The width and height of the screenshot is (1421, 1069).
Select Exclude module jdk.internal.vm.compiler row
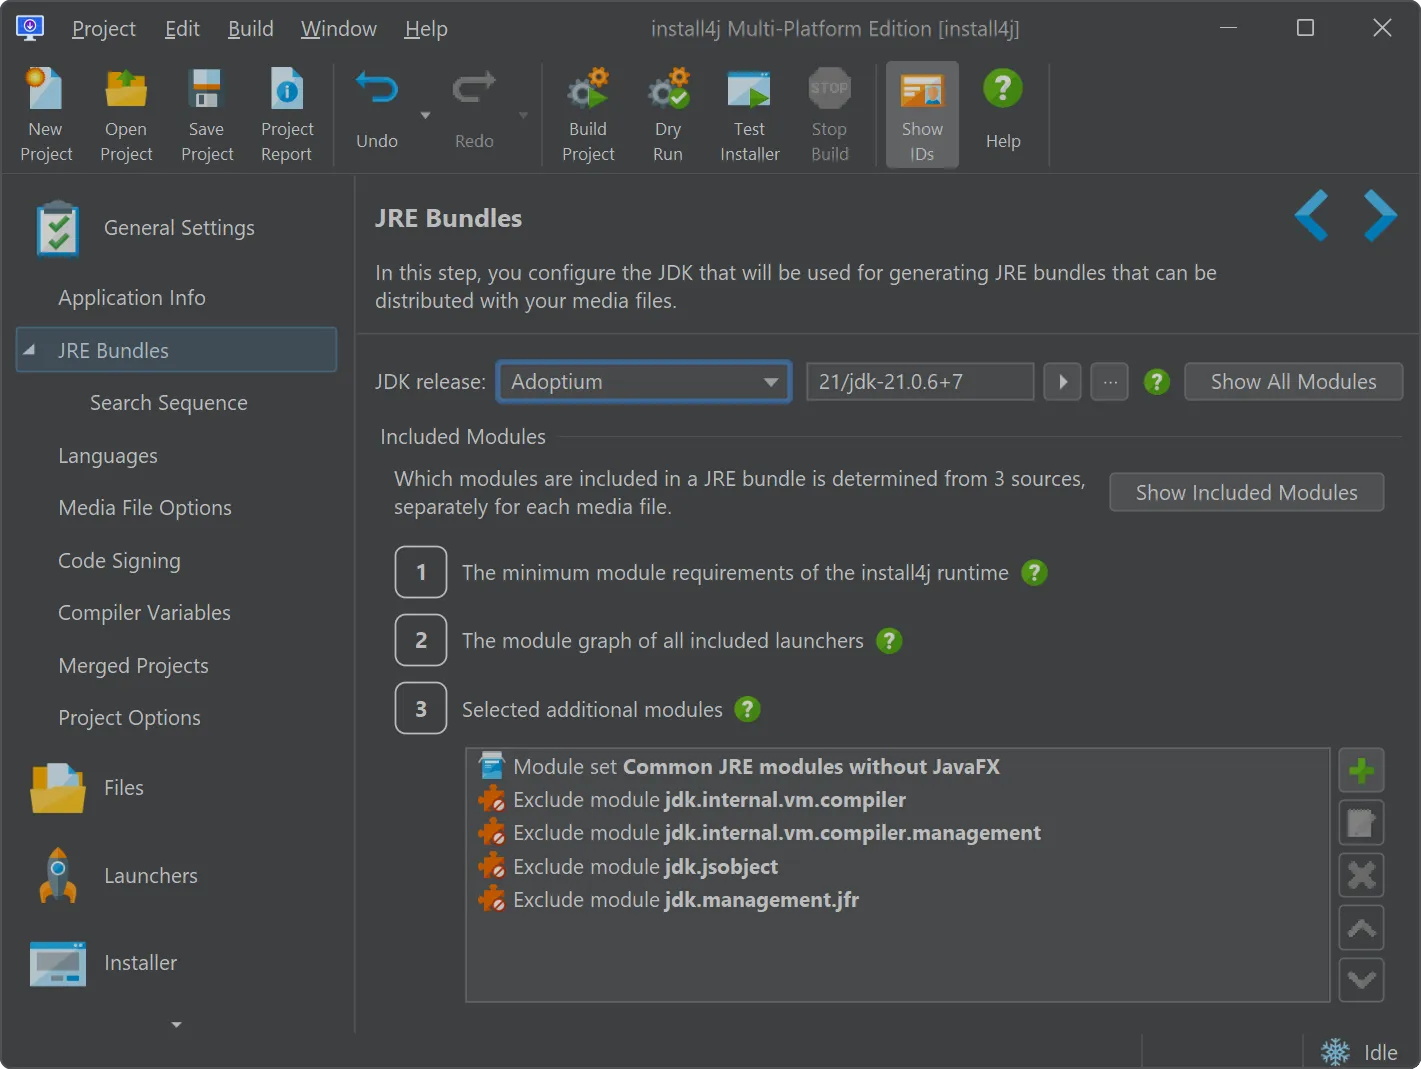point(897,800)
